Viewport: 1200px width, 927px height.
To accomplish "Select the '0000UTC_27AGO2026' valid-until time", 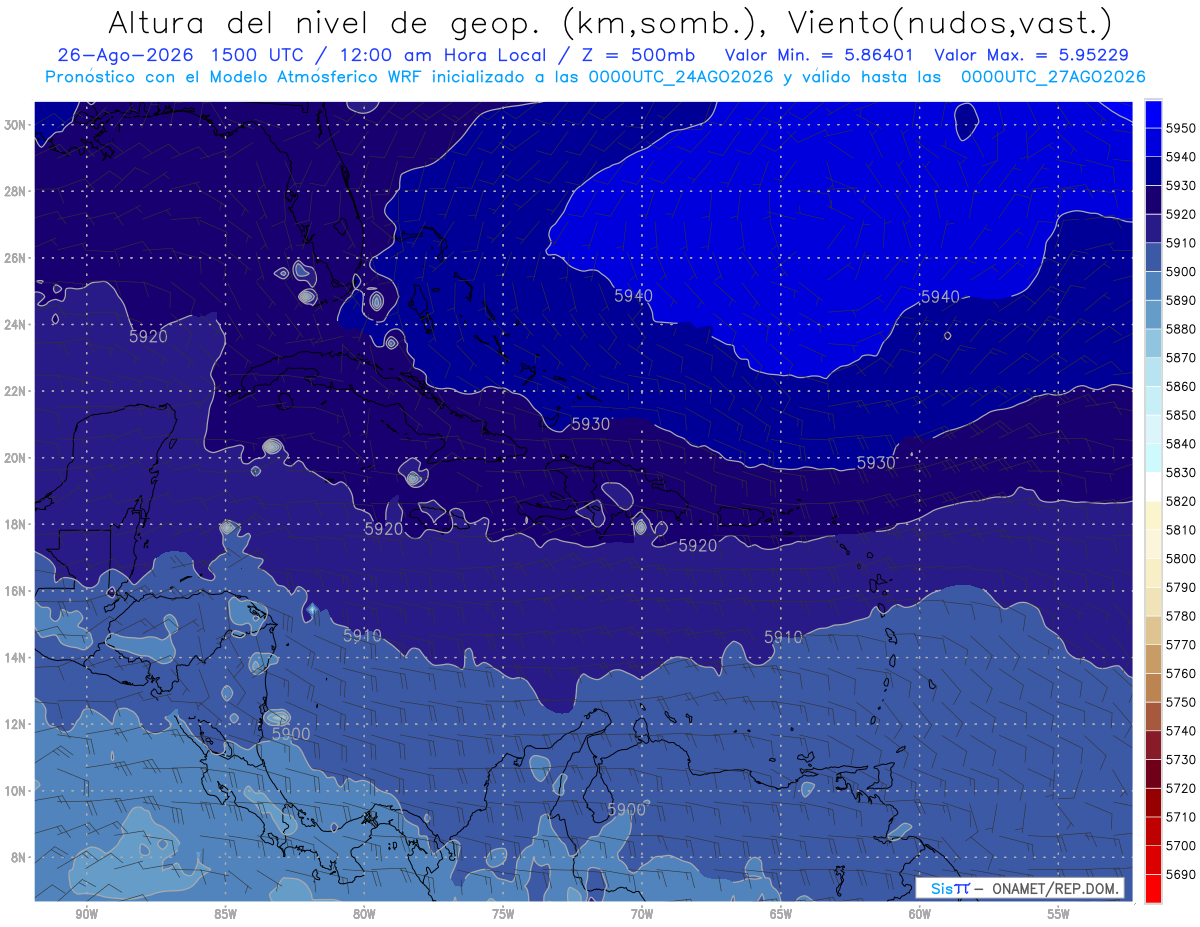I will pos(1053,77).
